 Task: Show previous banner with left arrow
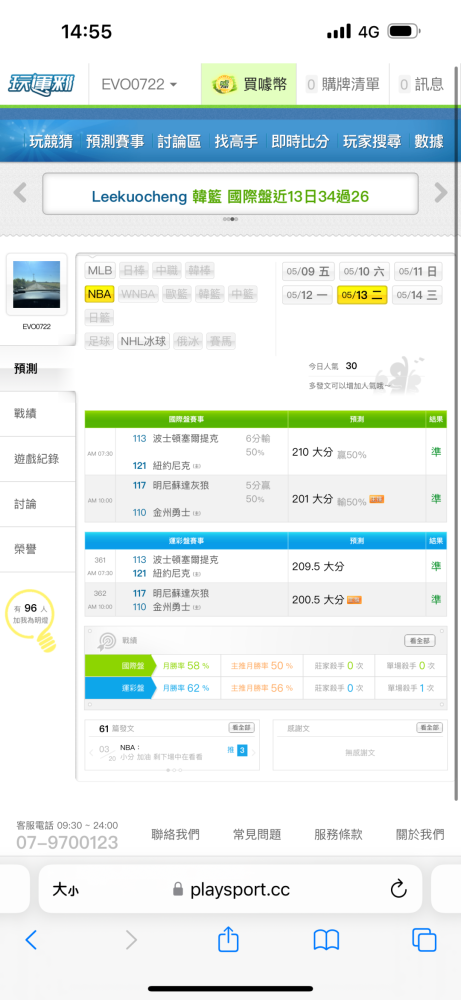click(x=20, y=192)
